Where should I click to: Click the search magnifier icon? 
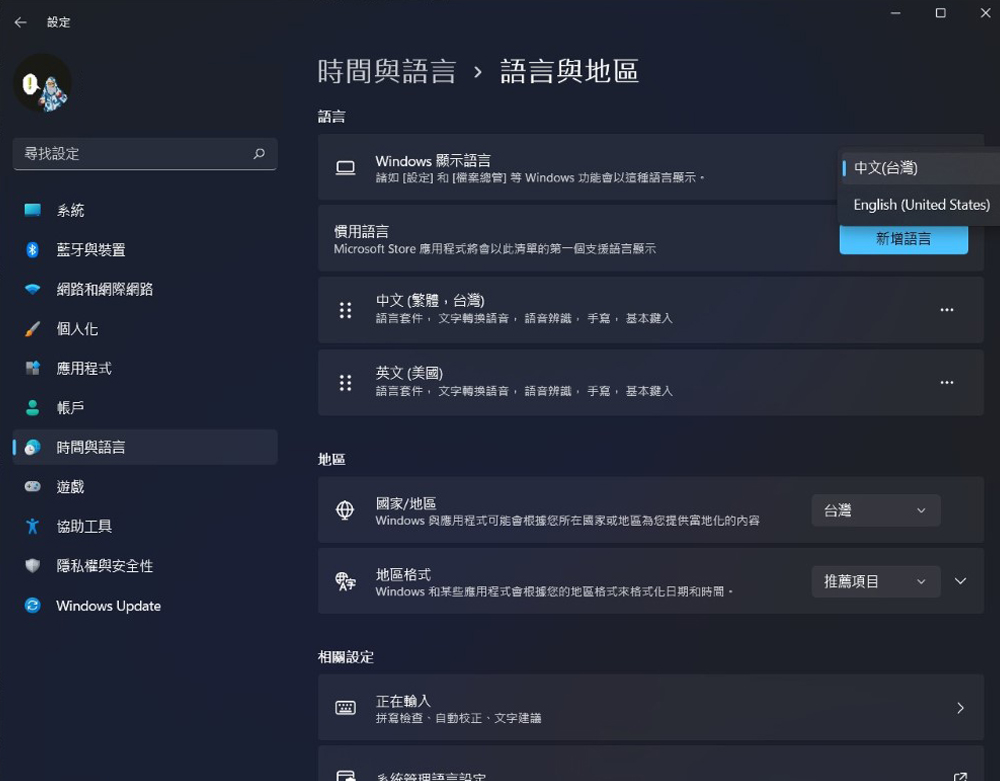[259, 154]
